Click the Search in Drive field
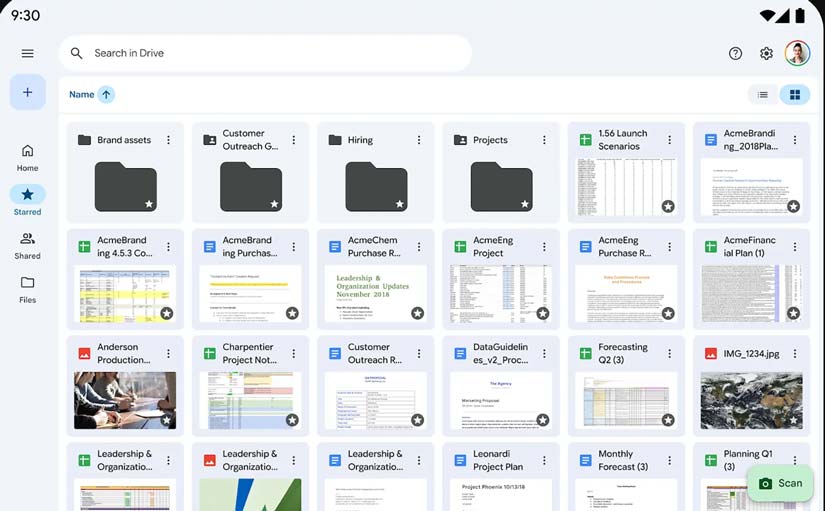This screenshot has width=825, height=511. pyautogui.click(x=265, y=53)
